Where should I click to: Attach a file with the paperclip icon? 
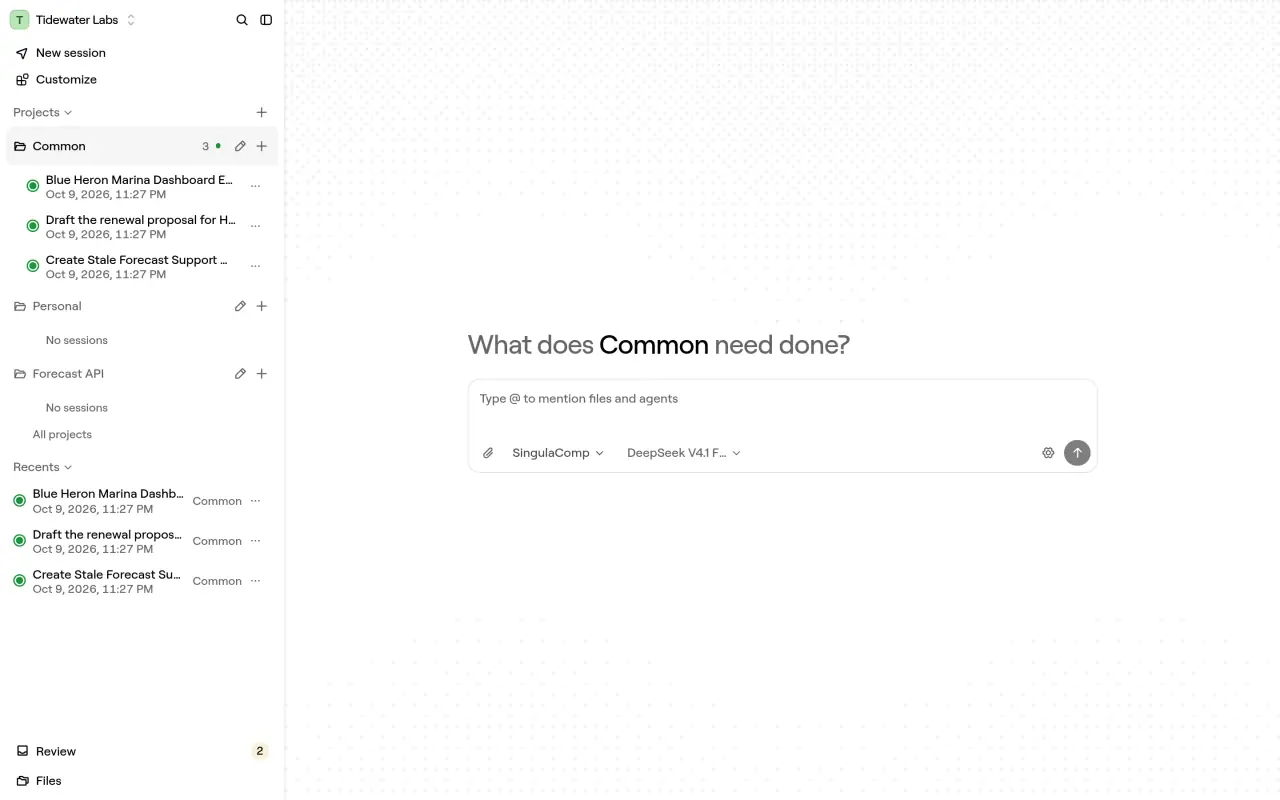488,453
